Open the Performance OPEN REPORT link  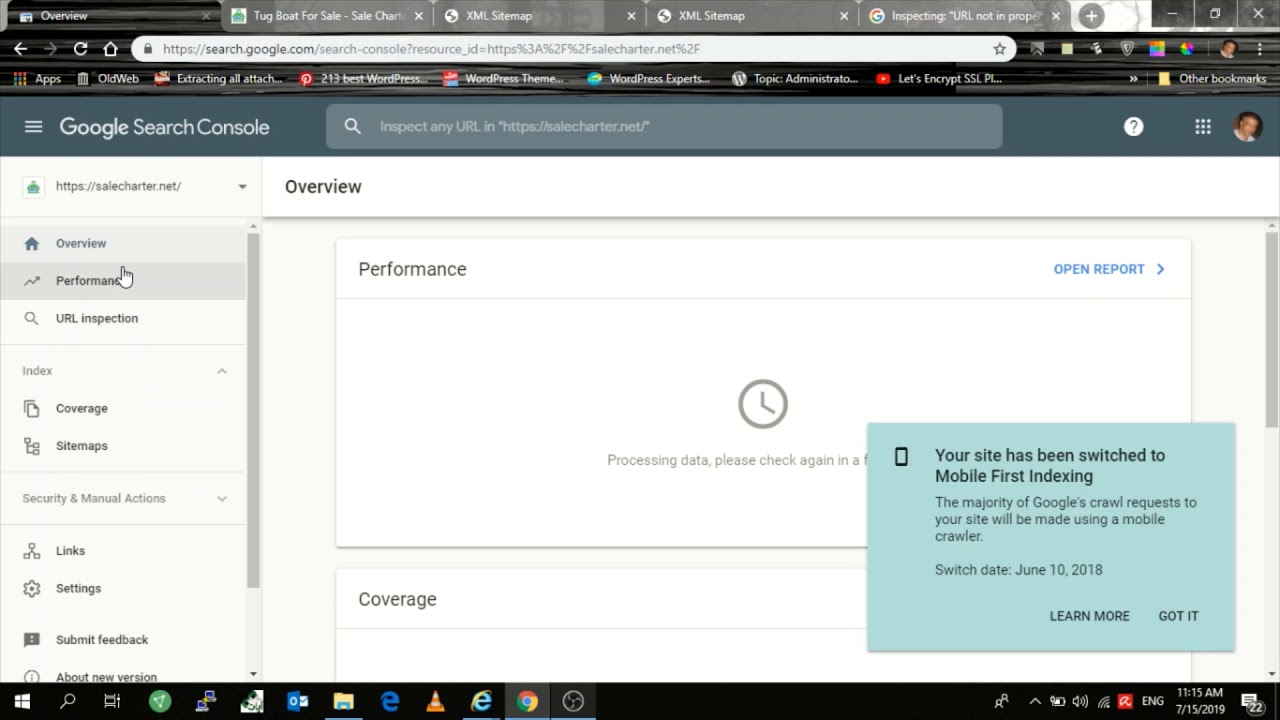1109,269
